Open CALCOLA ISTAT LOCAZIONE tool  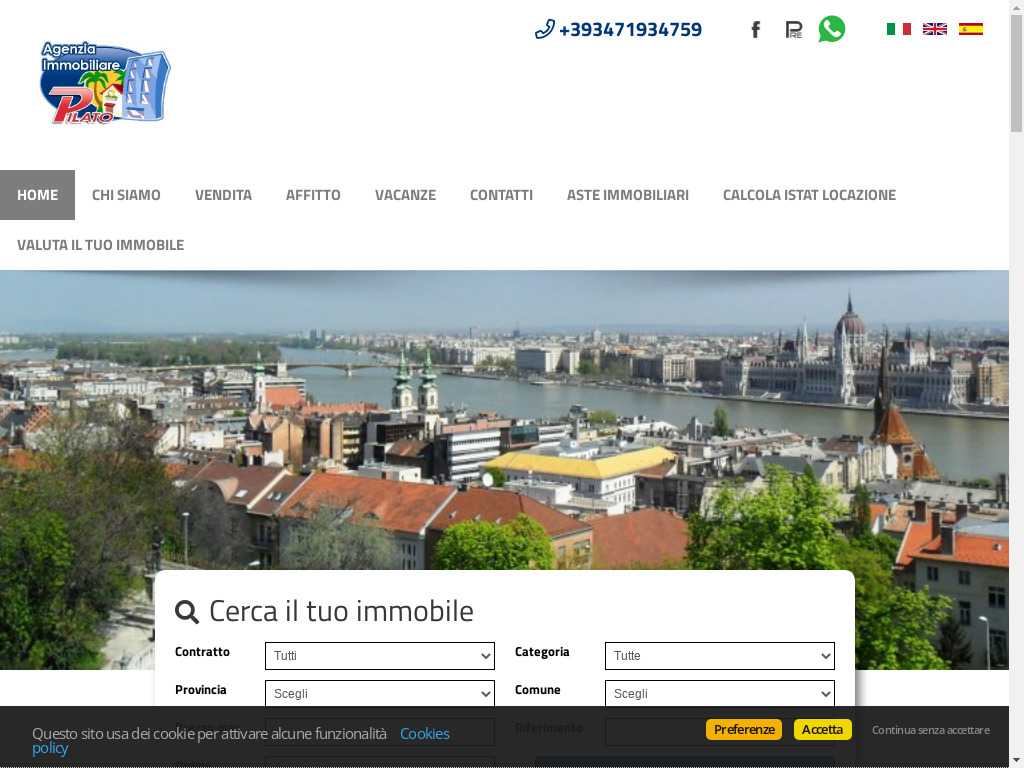[809, 195]
